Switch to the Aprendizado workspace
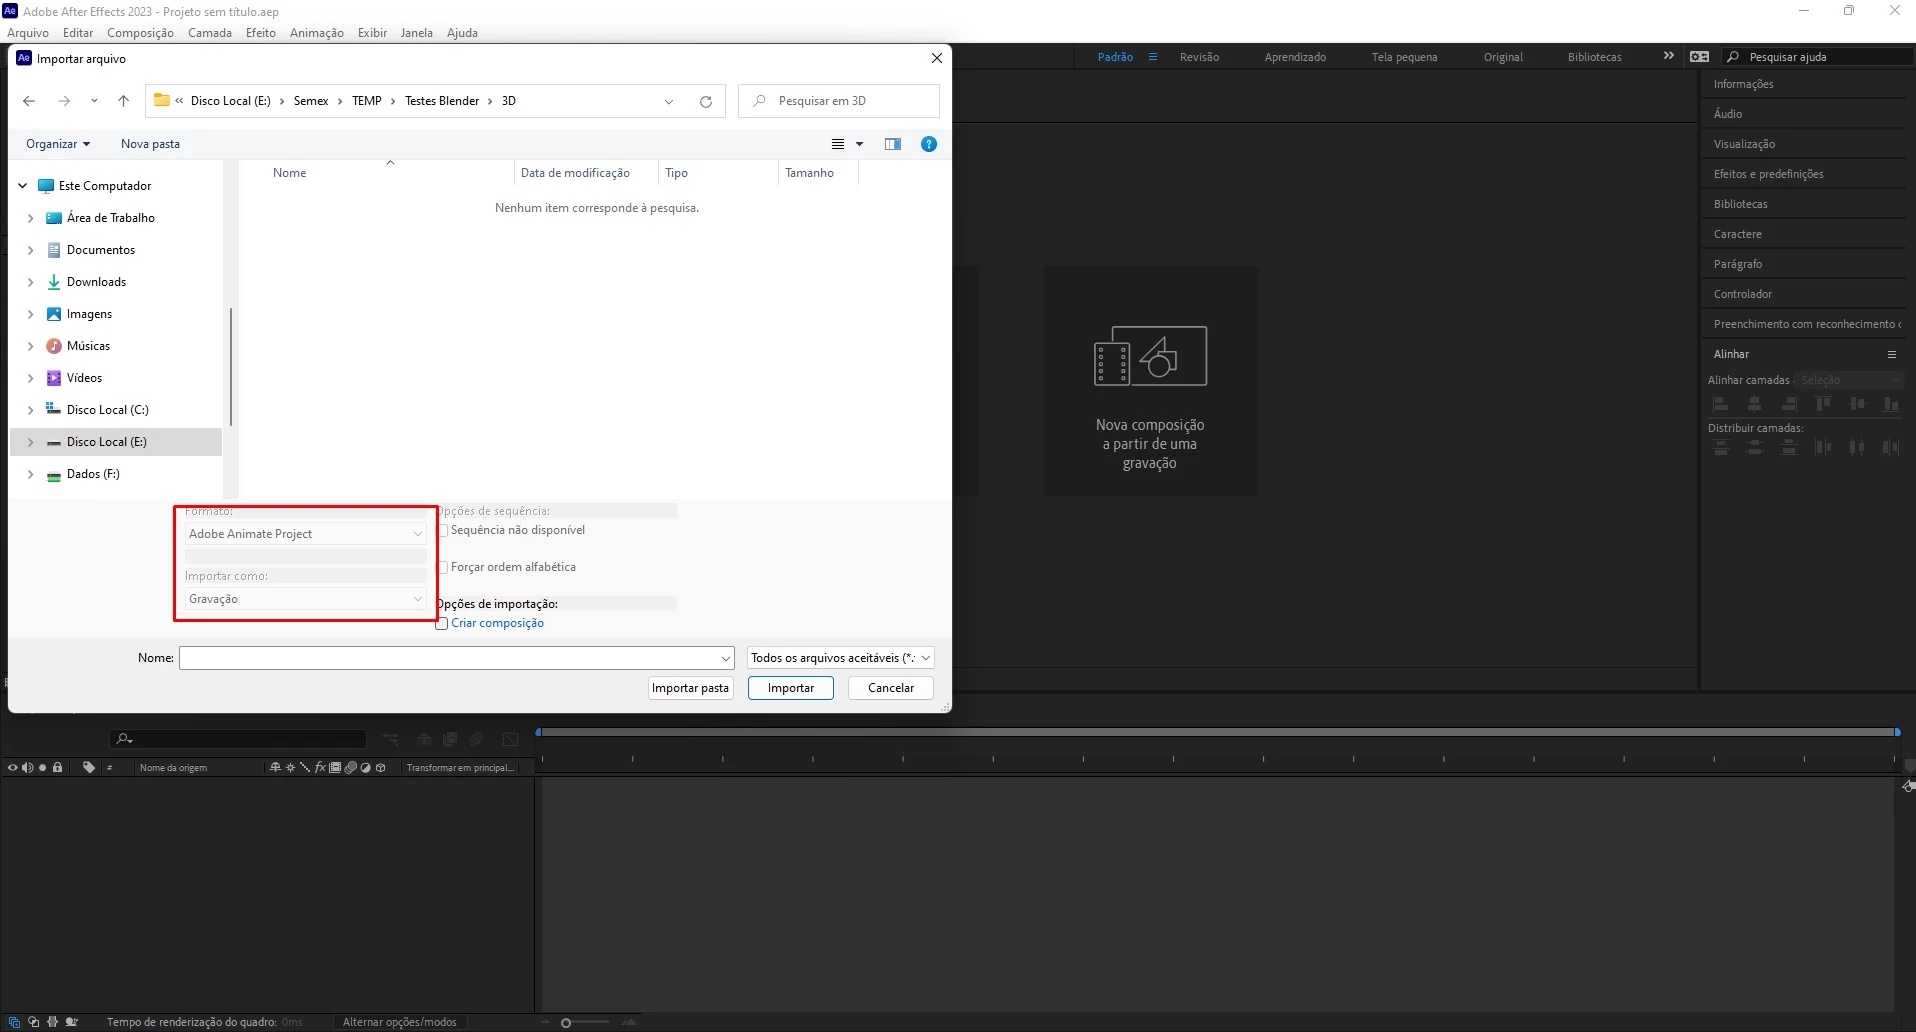 coord(1295,57)
